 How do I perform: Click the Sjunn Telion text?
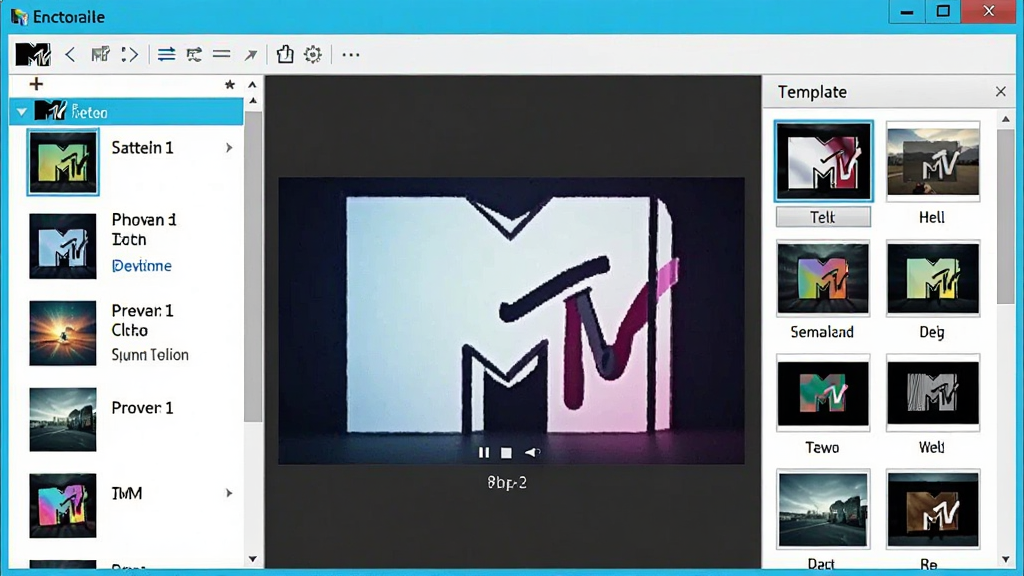coord(150,355)
